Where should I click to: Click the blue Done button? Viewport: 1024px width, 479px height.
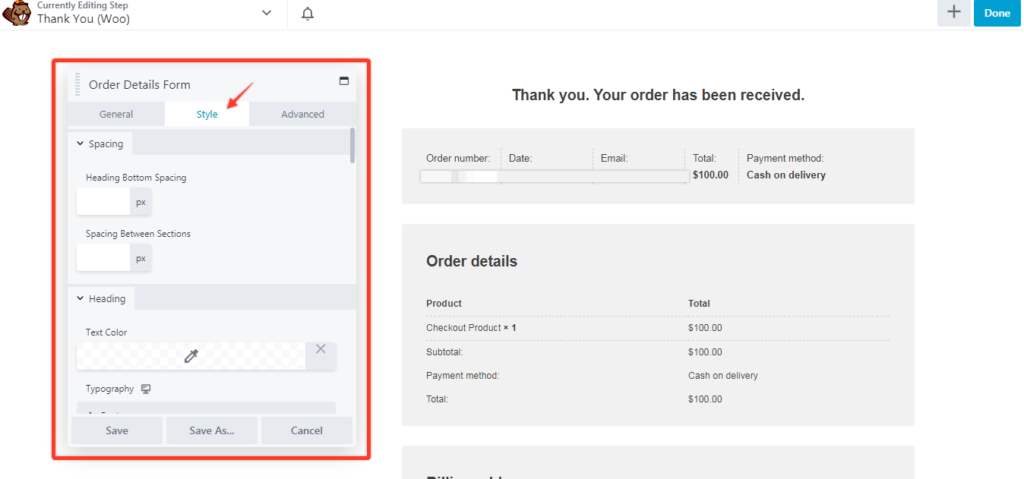pos(997,13)
